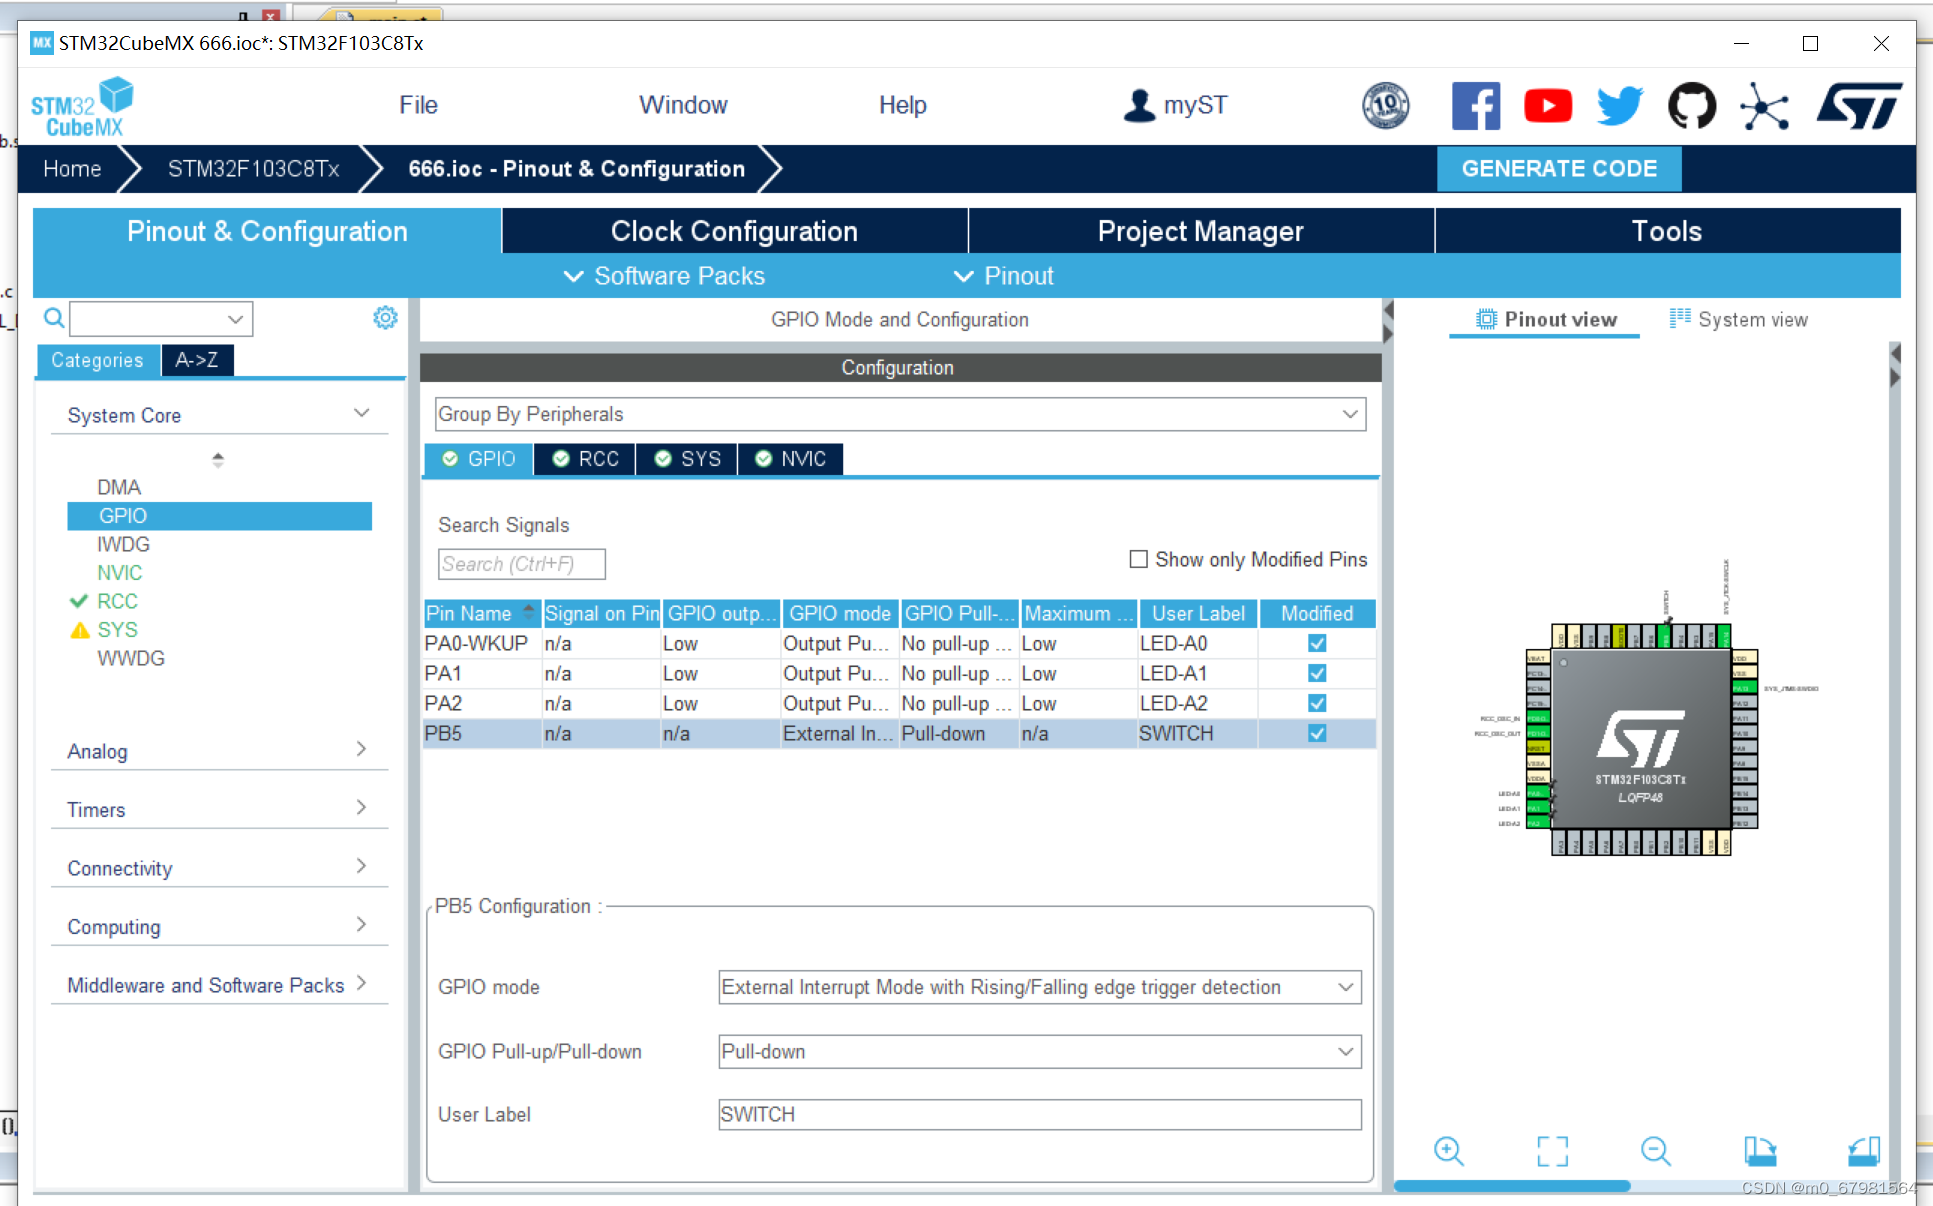Open the myST account icon

coord(1138,105)
